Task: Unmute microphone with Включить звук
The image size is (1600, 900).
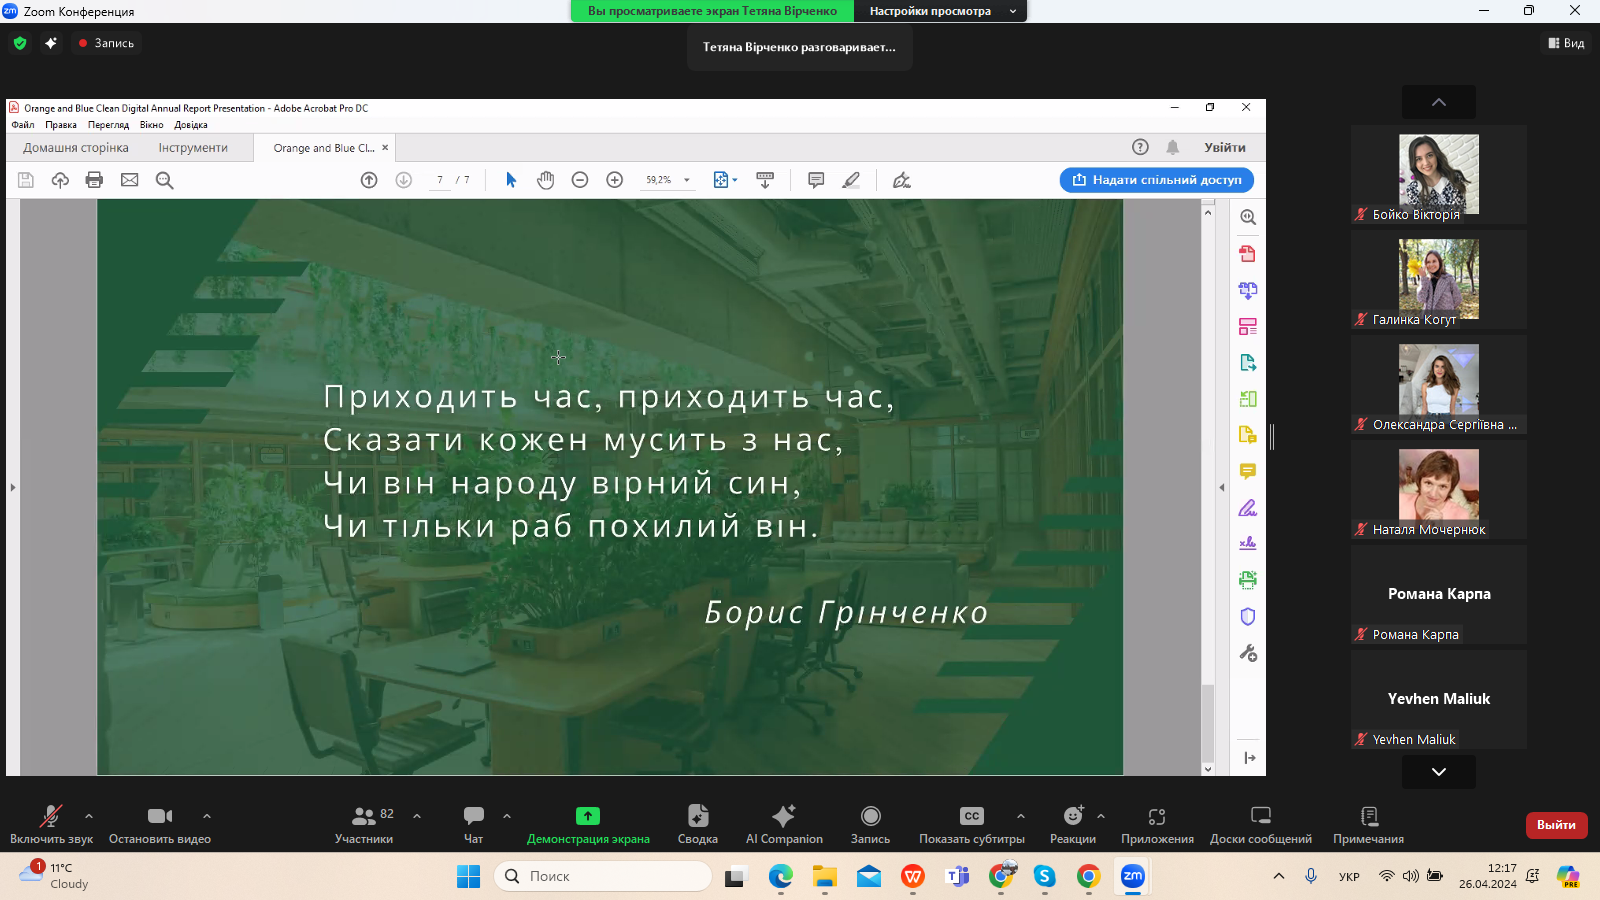Action: (51, 824)
